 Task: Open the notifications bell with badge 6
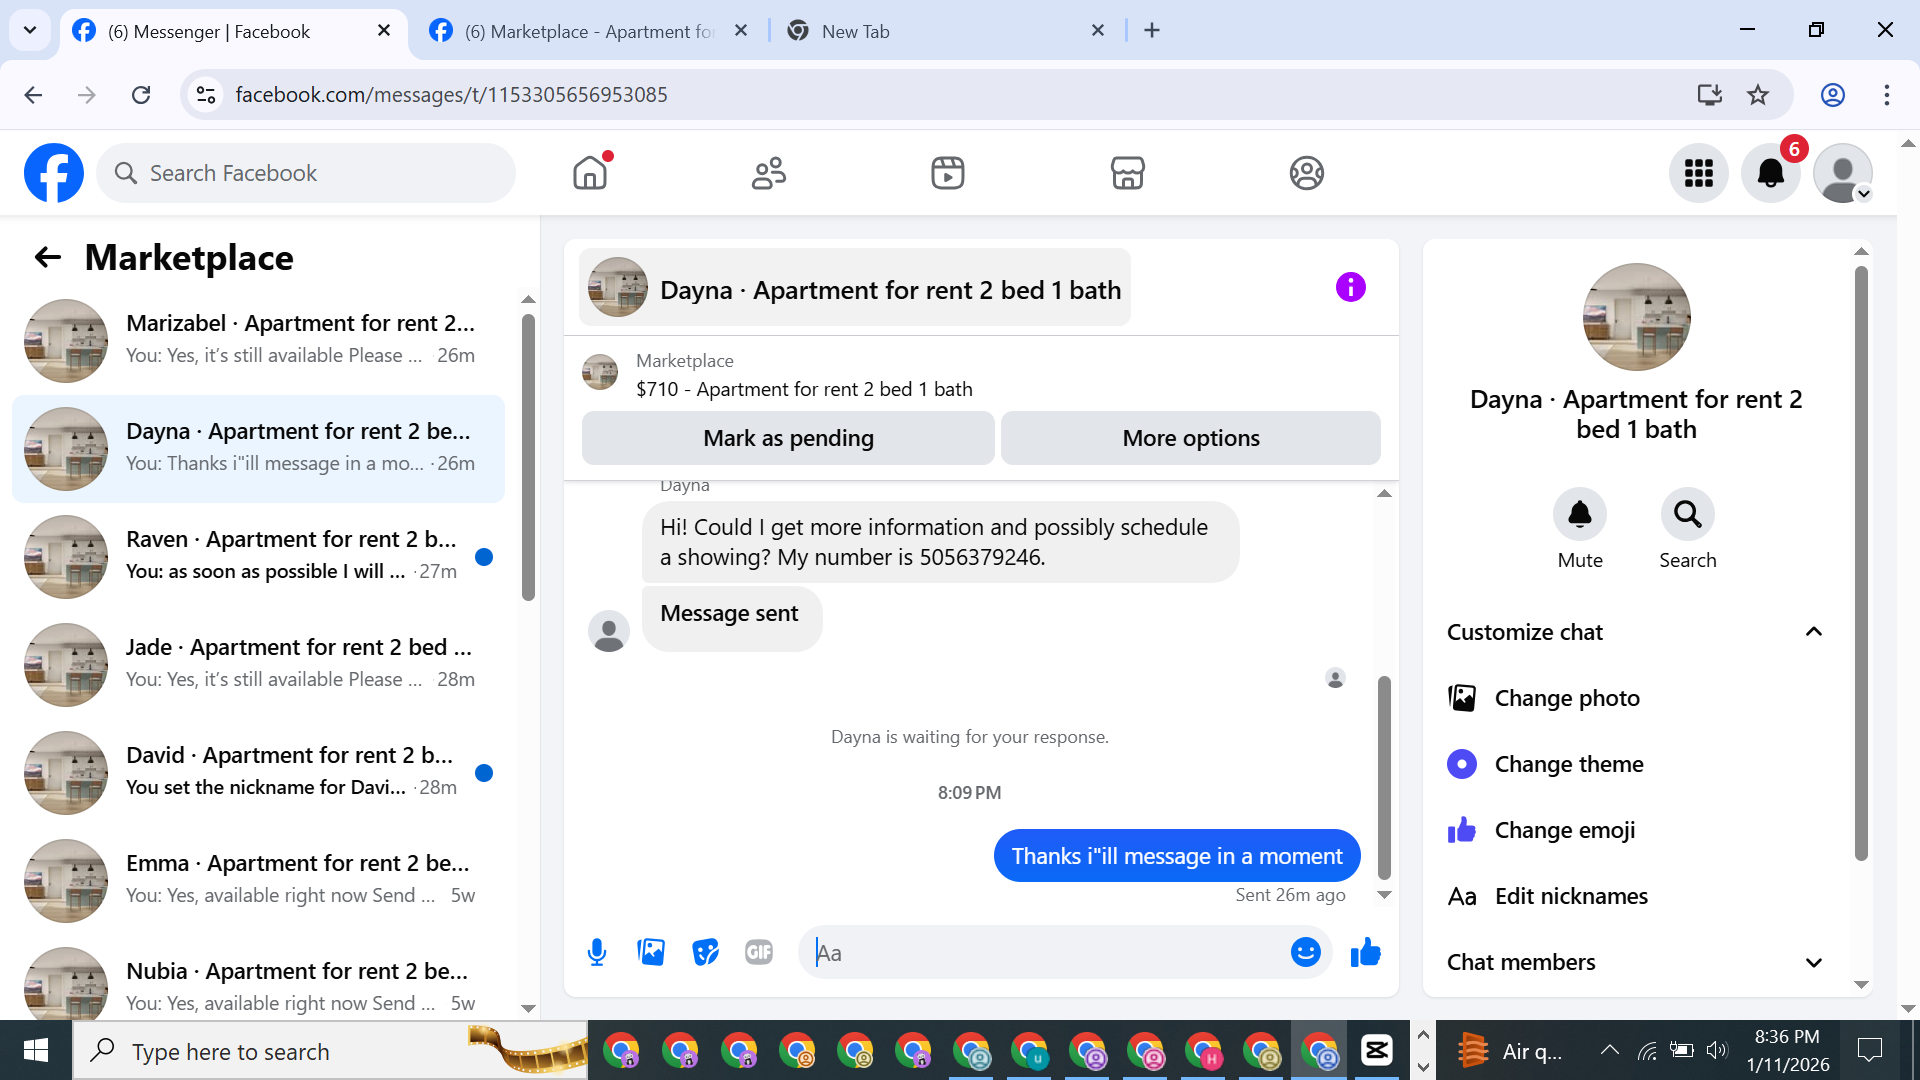click(1771, 173)
